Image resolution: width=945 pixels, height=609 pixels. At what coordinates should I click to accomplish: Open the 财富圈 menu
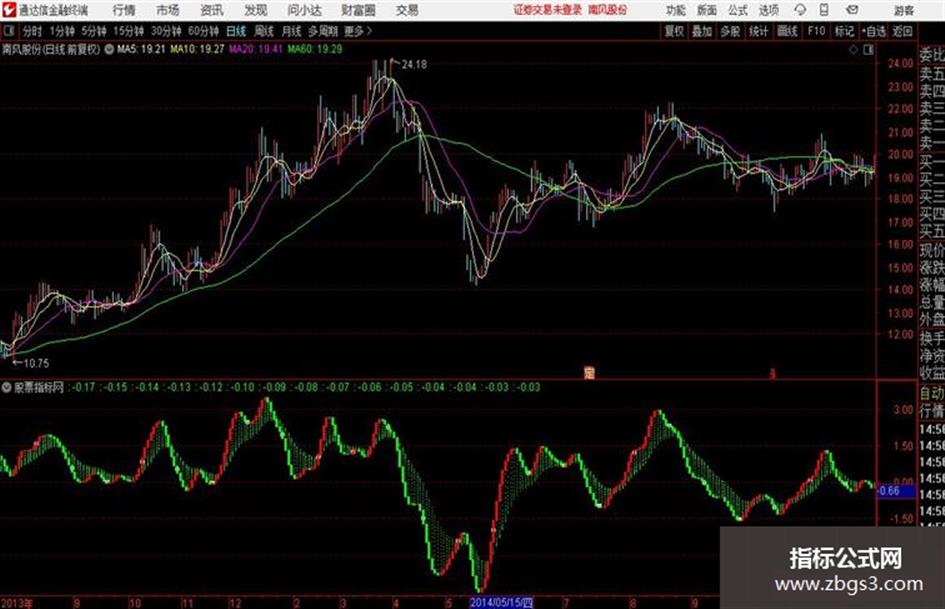click(x=358, y=10)
